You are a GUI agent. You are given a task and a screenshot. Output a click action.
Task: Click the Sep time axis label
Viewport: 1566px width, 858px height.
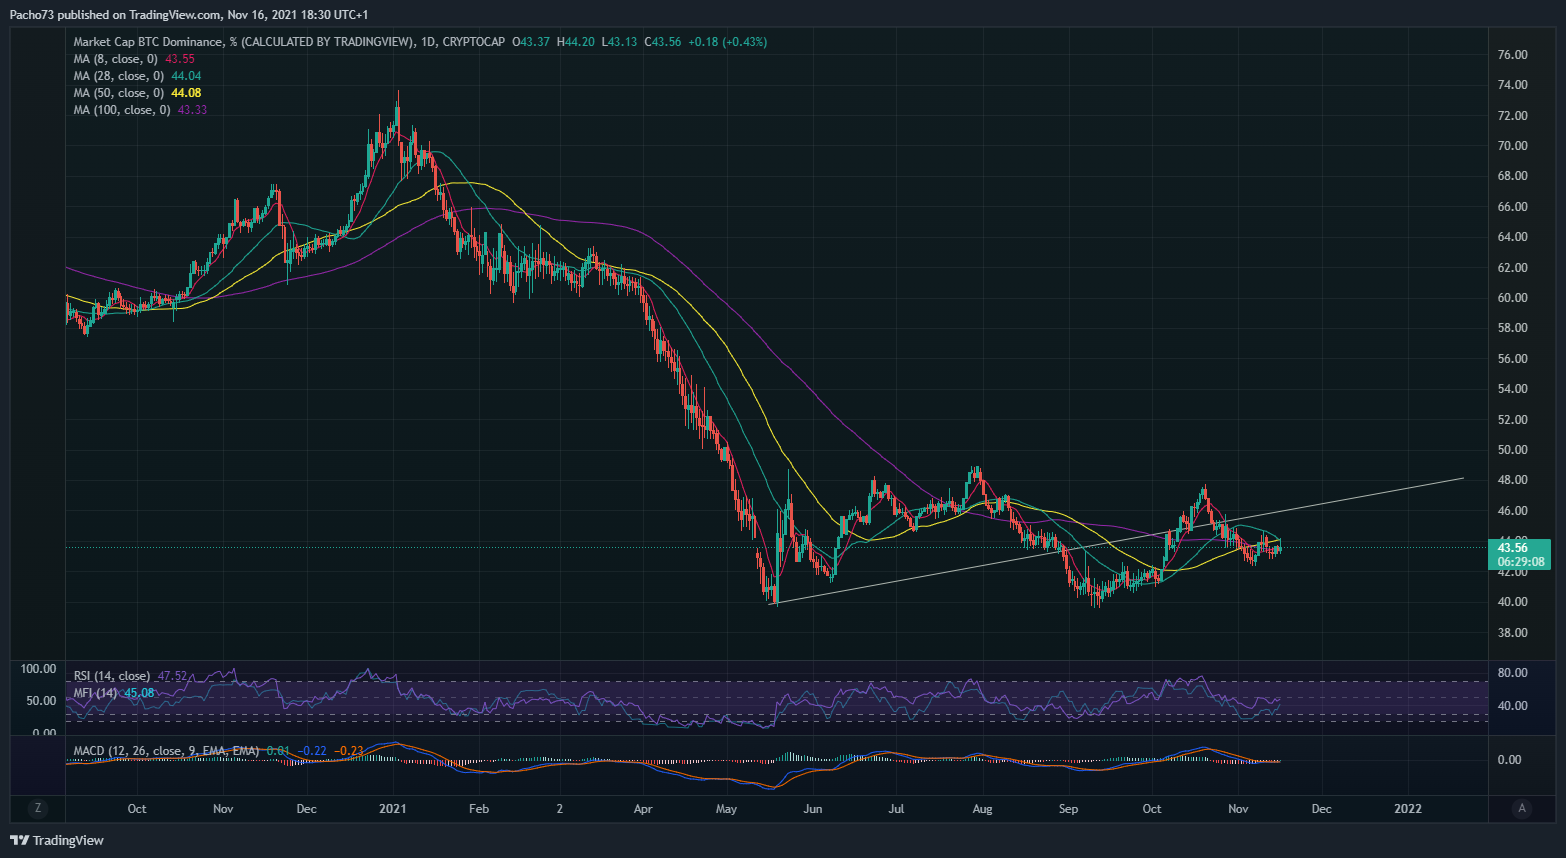pyautogui.click(x=1068, y=808)
